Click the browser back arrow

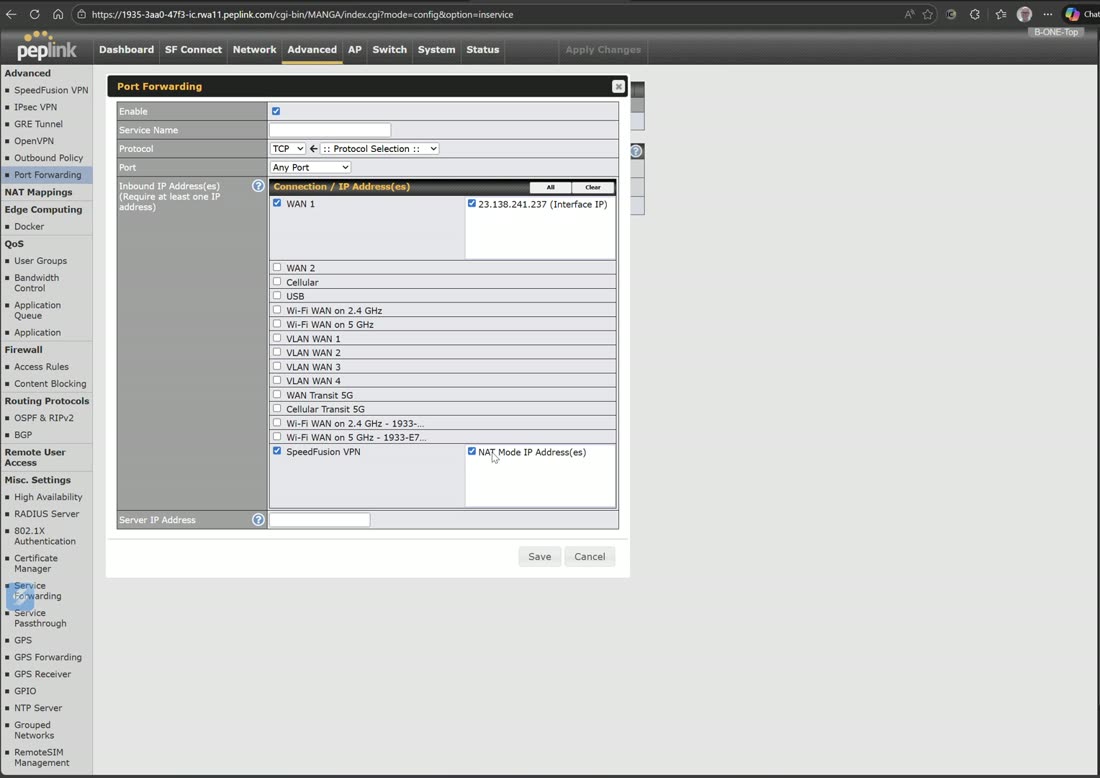[x=11, y=14]
